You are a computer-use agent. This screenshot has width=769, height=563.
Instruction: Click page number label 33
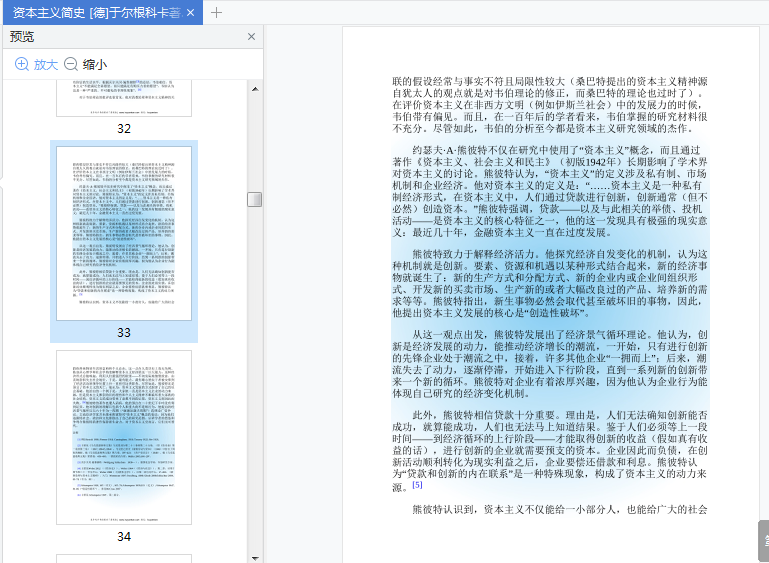124,333
